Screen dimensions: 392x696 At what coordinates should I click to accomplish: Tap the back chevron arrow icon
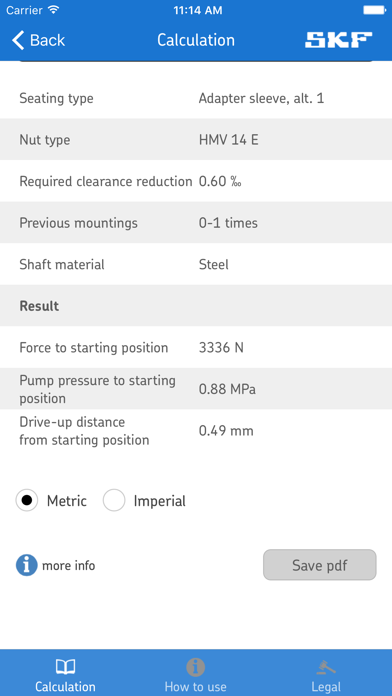[18, 40]
